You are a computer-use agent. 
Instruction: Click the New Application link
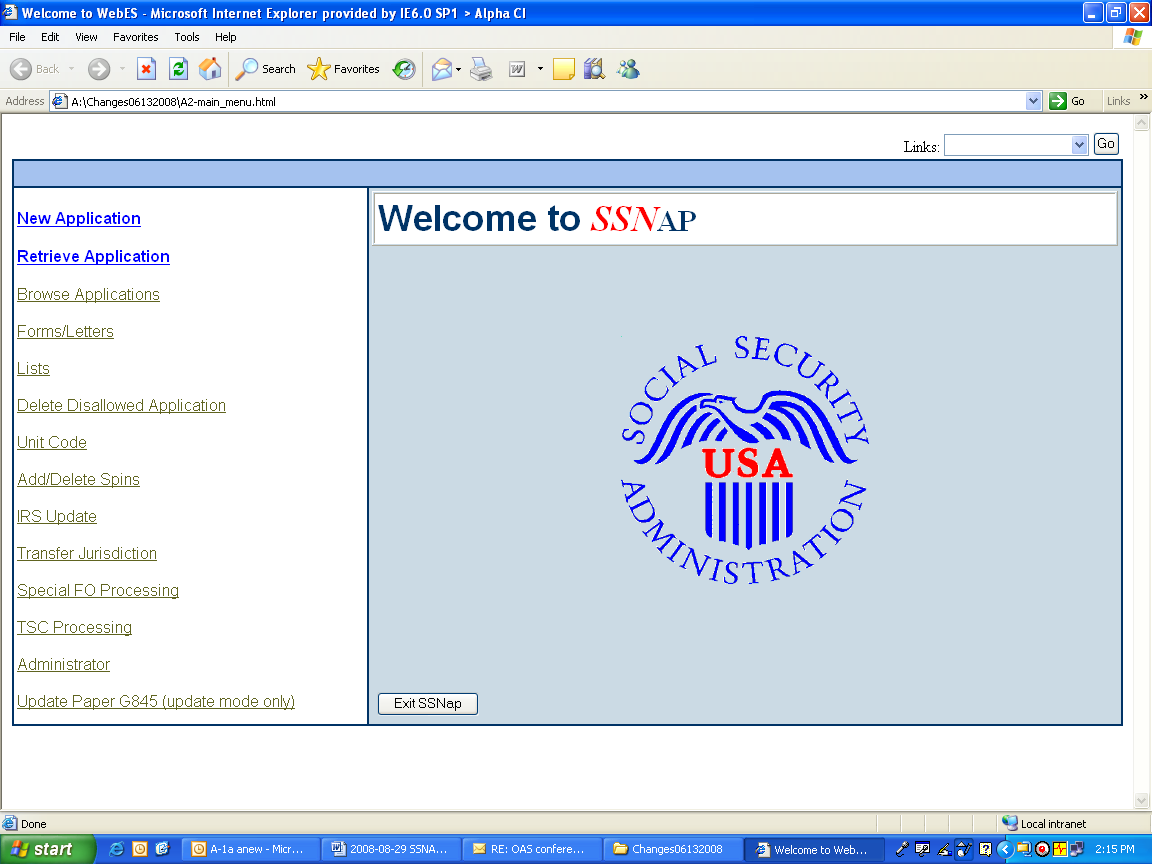pos(79,218)
